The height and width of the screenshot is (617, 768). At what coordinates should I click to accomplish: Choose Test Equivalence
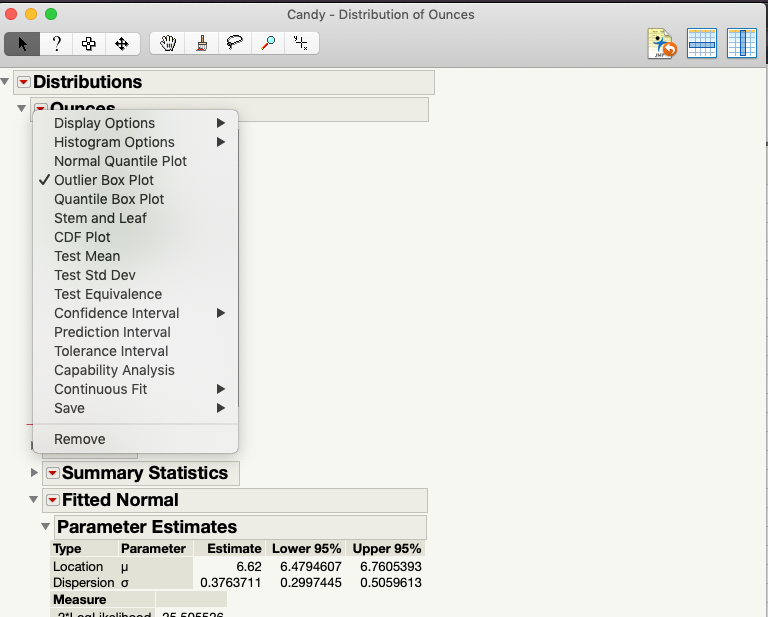135,294
